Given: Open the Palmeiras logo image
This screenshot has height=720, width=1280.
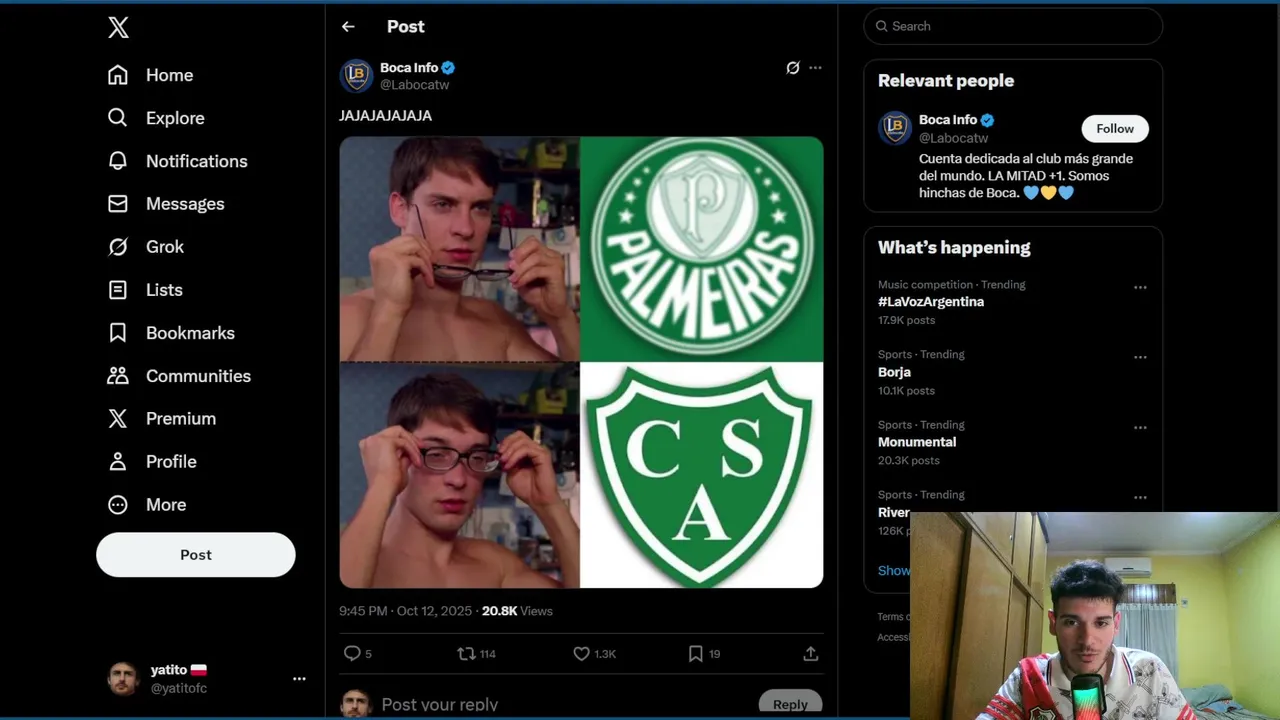Looking at the screenshot, I should tap(701, 249).
